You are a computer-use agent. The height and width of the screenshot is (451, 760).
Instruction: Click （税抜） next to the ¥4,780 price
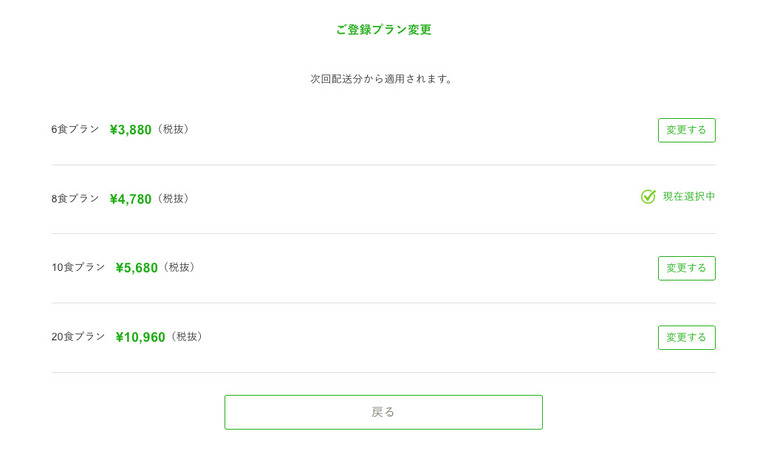coord(173,199)
